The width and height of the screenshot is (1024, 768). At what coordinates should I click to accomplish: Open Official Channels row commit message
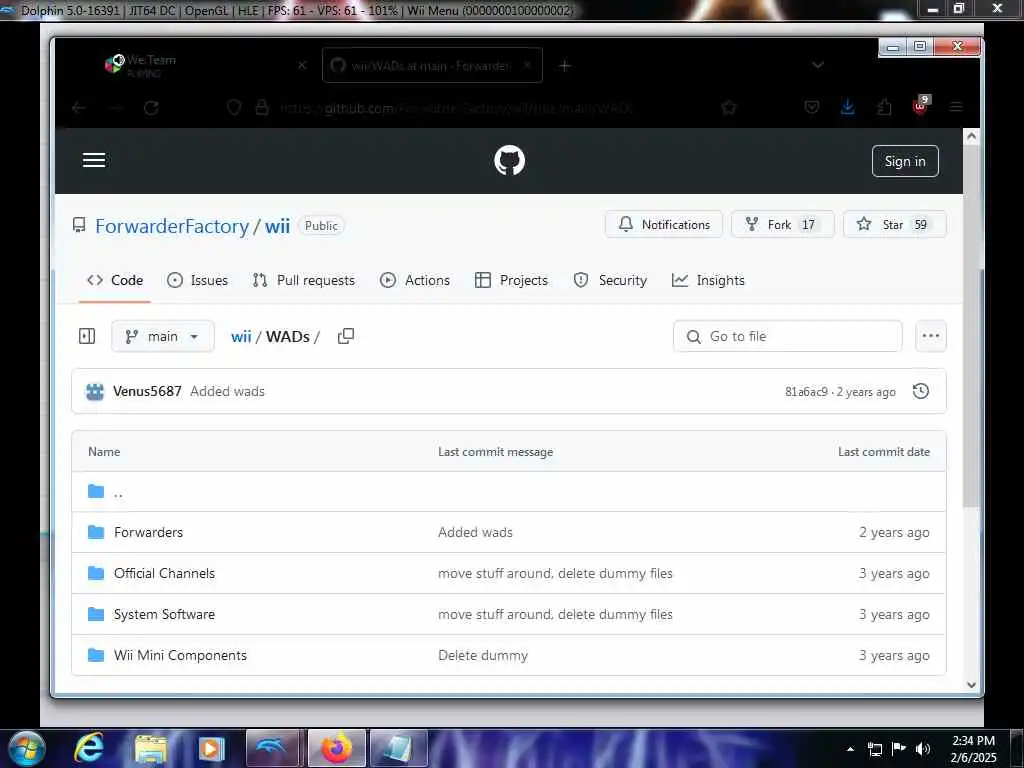(x=555, y=573)
